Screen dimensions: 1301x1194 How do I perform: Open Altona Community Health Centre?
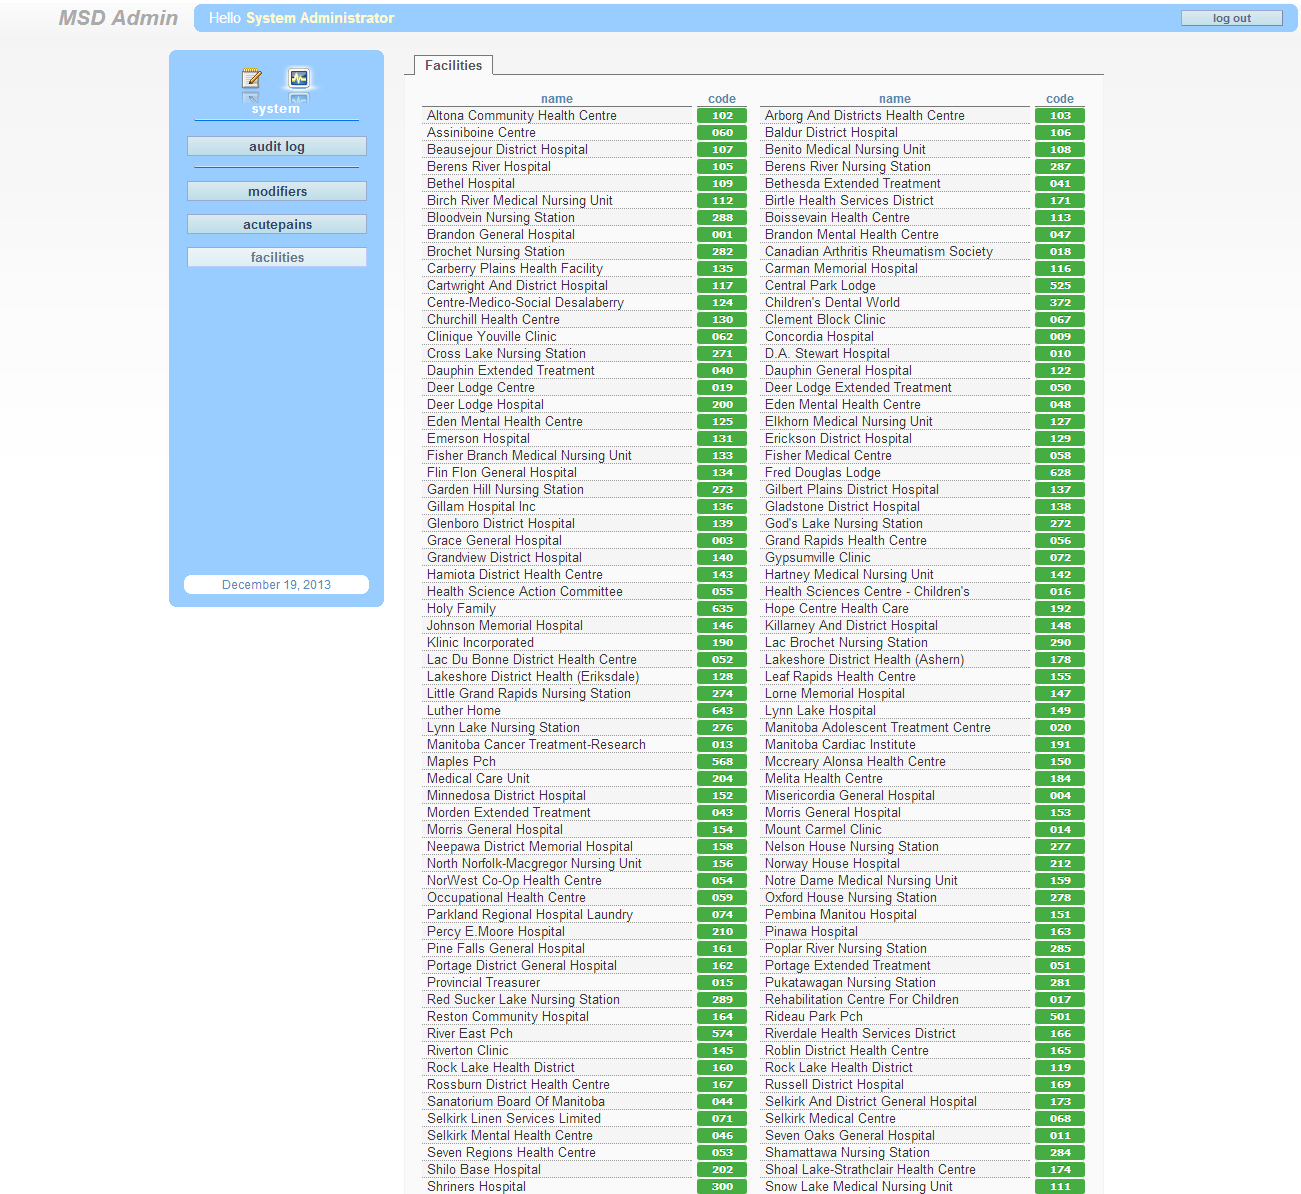[522, 115]
